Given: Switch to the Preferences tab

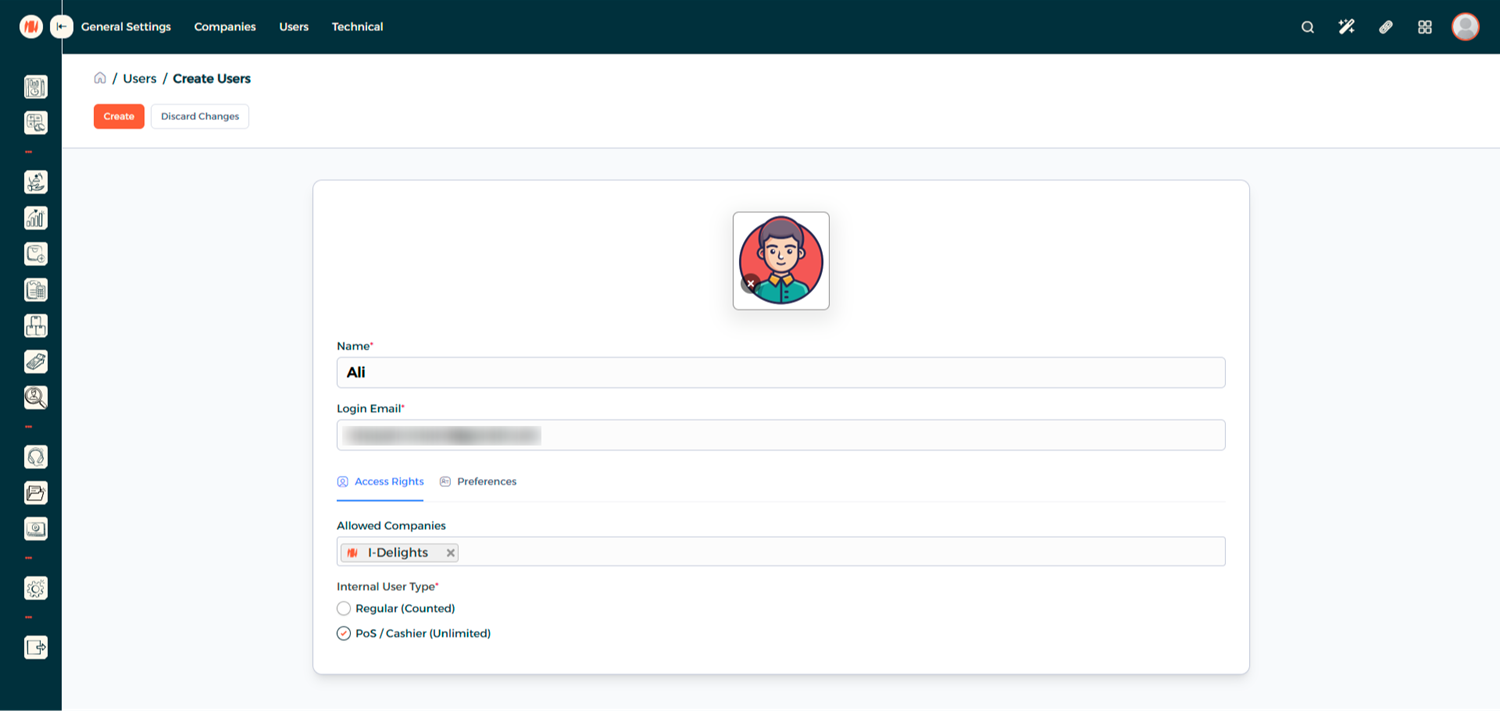Looking at the screenshot, I should click(x=478, y=482).
